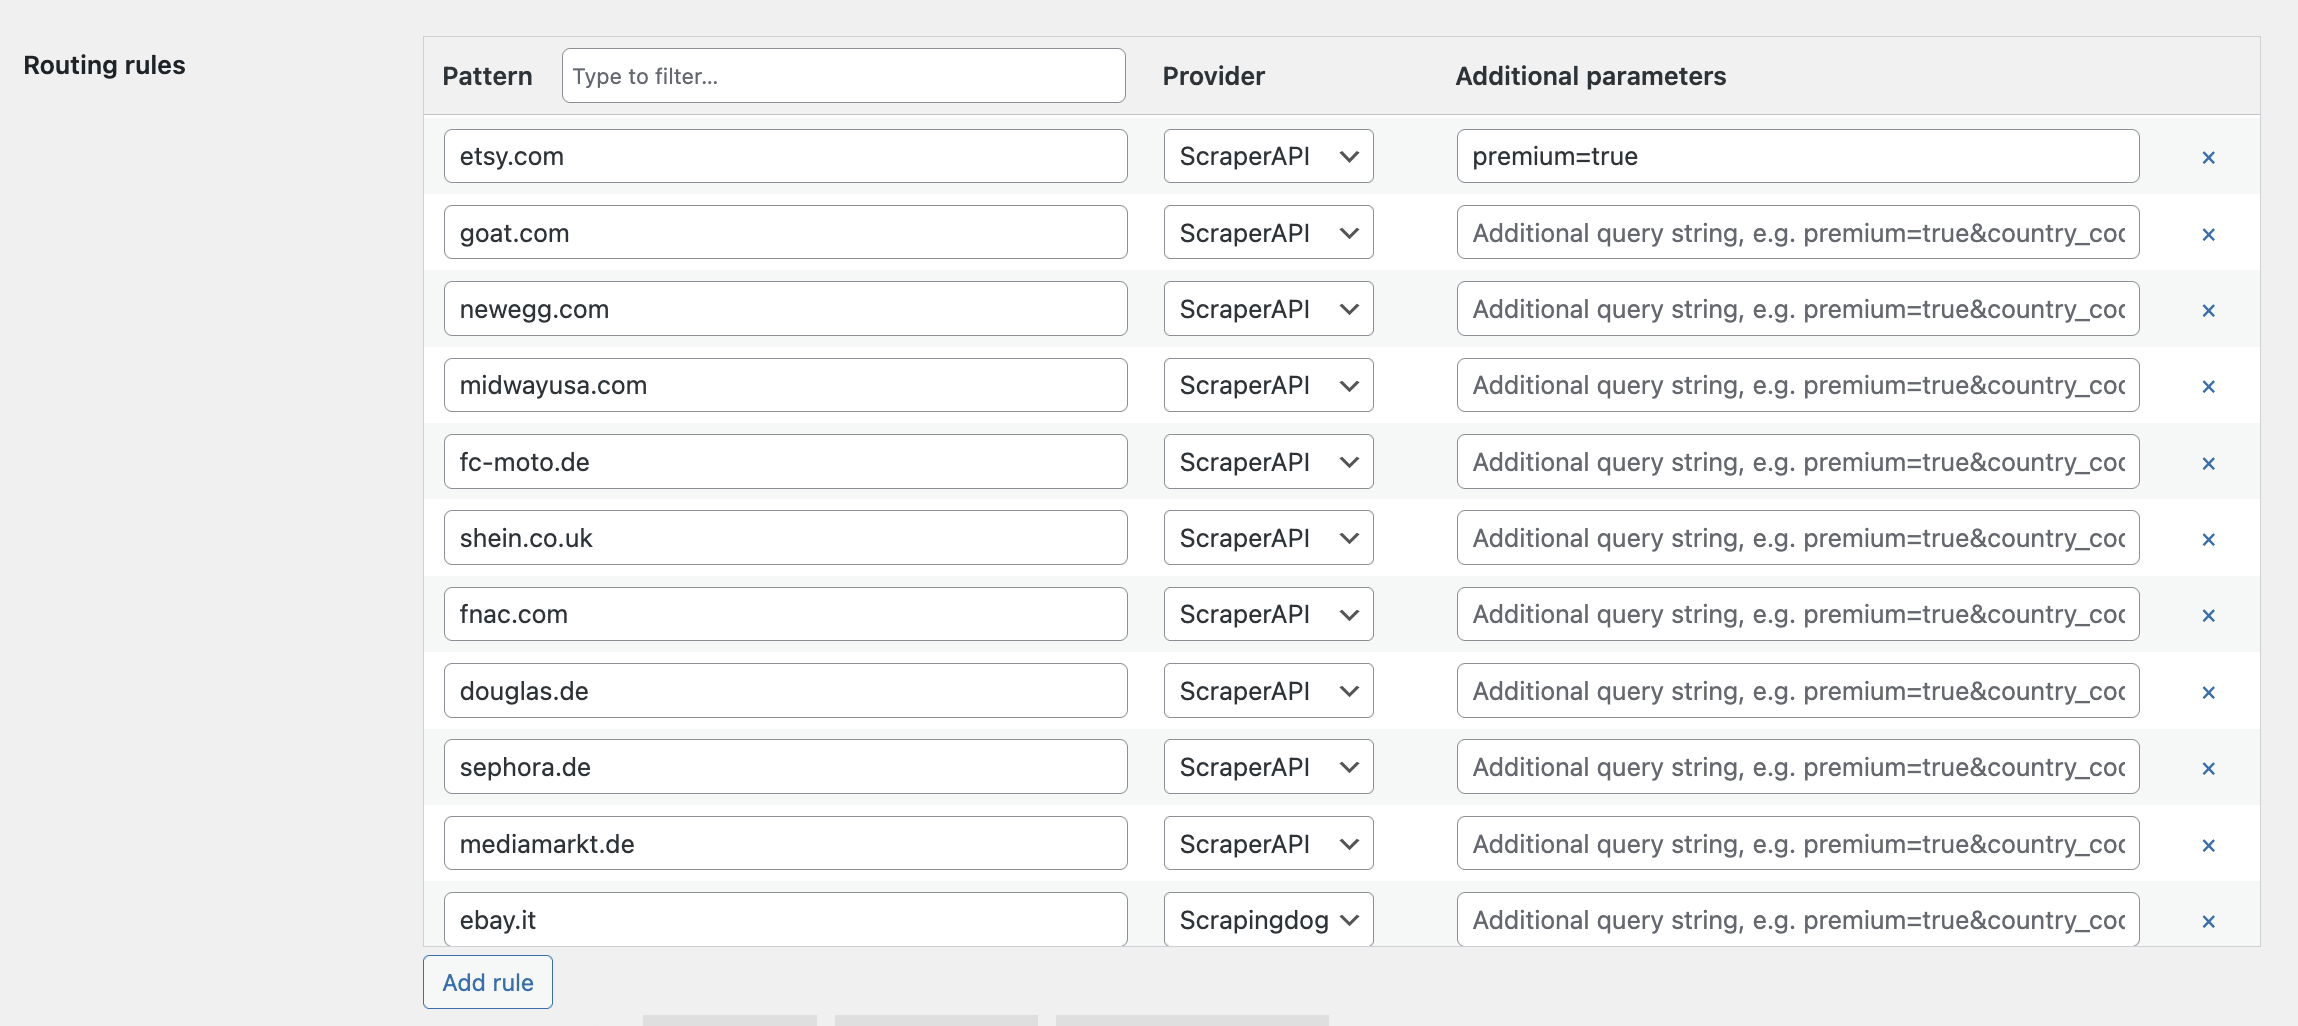Focus the pattern filter field

(843, 76)
